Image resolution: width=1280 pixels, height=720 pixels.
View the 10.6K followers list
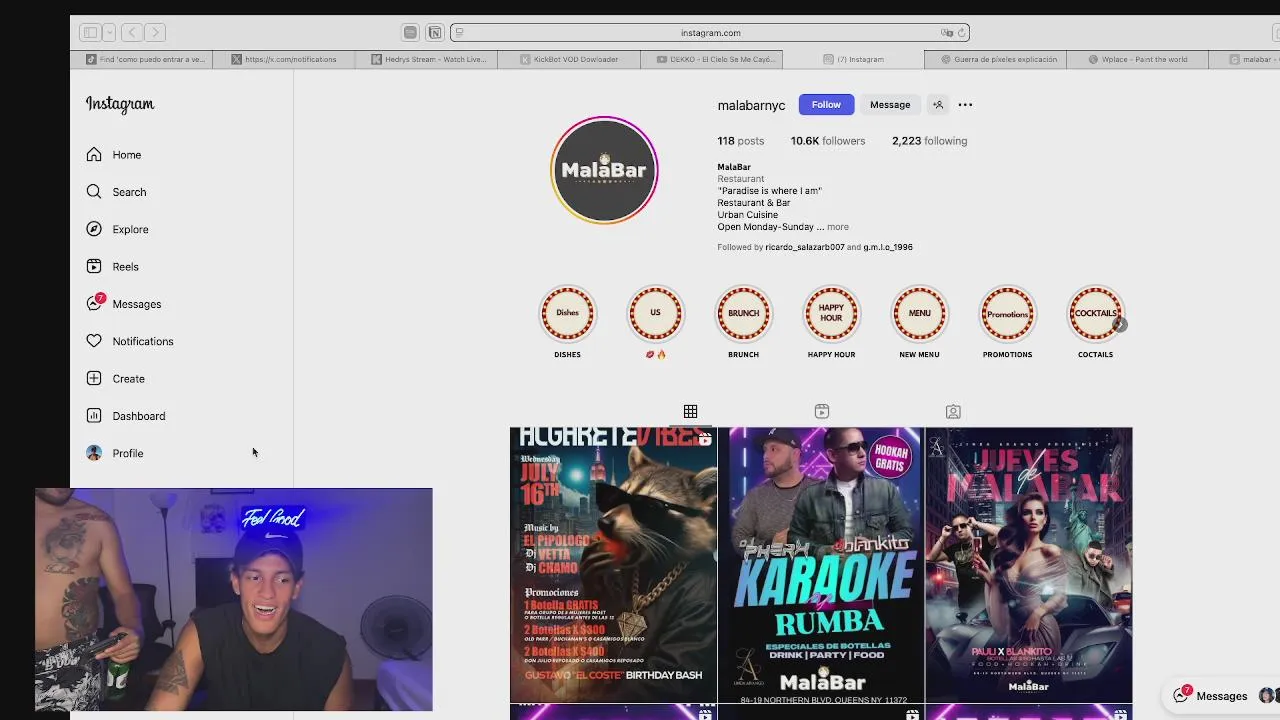pyautogui.click(x=828, y=141)
